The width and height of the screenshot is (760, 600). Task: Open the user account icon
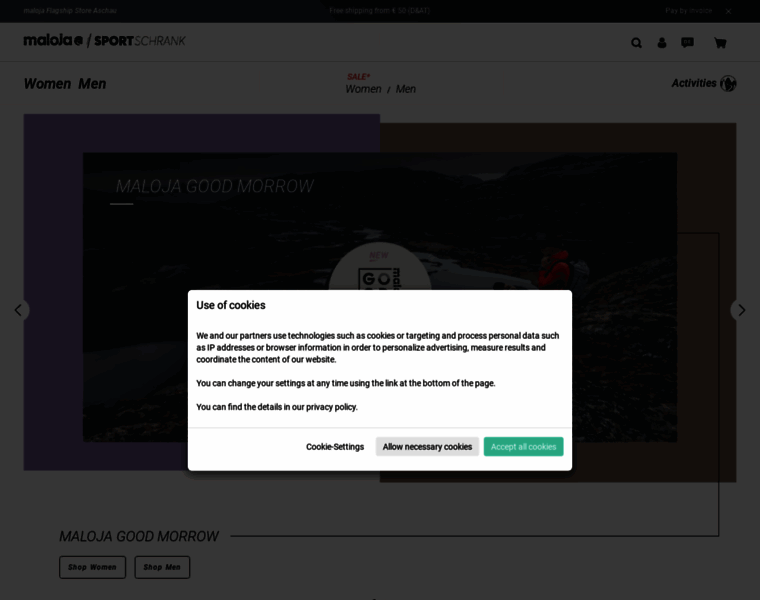(x=662, y=43)
